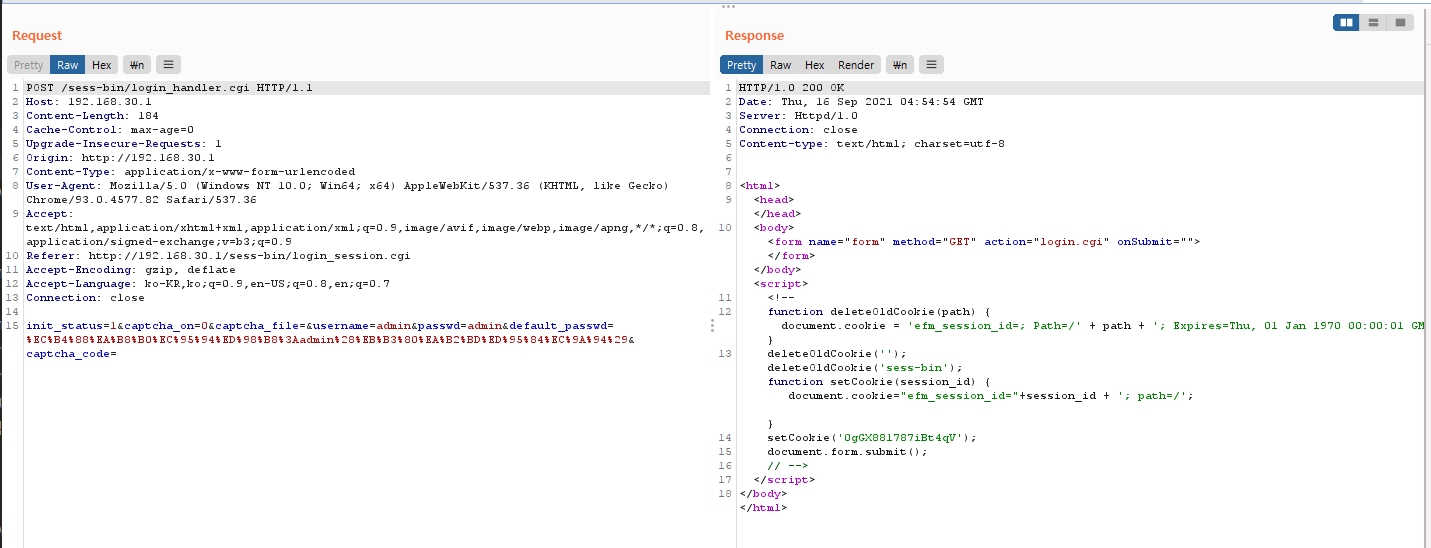The width and height of the screenshot is (1431, 548).
Task: Open Request message editor hamburger menu
Action: coord(168,65)
